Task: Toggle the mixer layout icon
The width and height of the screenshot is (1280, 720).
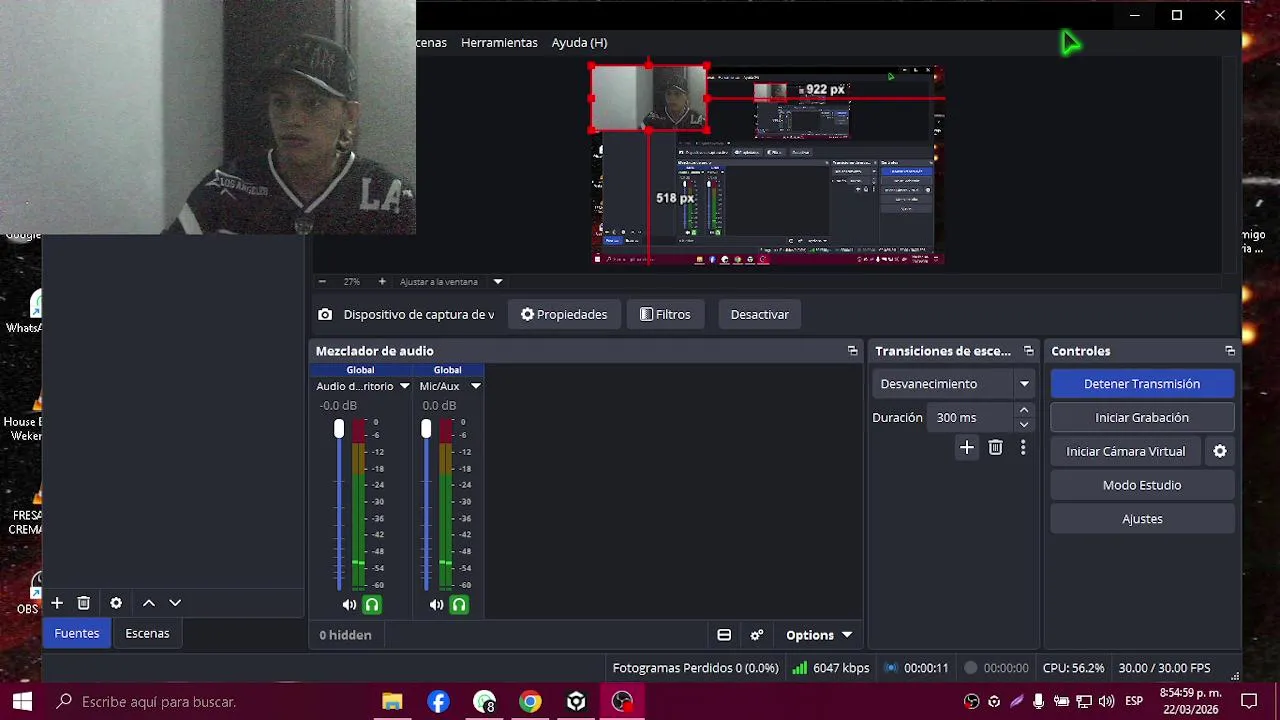Action: (x=724, y=635)
